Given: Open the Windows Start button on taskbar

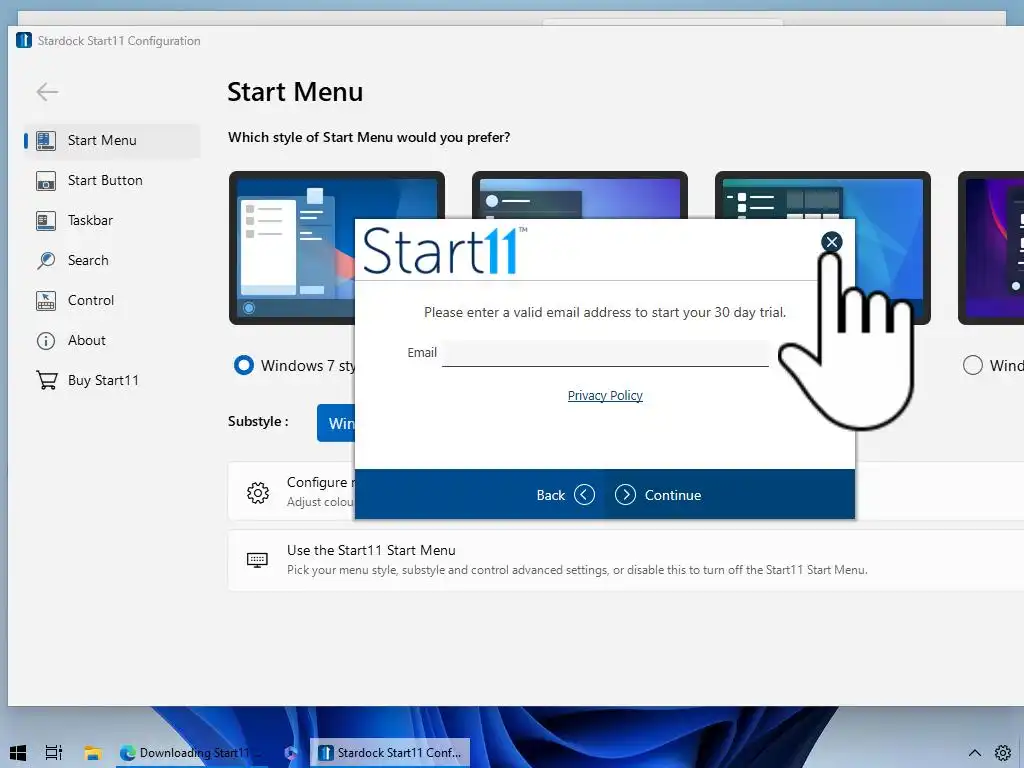Looking at the screenshot, I should point(18,753).
